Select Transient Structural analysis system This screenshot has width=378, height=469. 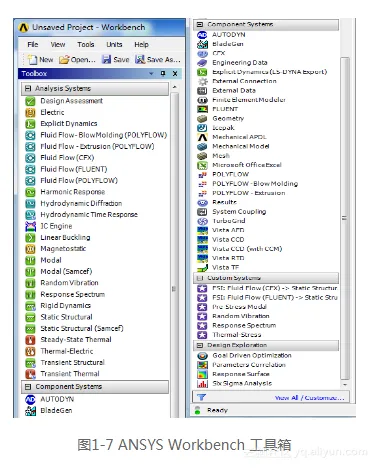click(72, 362)
